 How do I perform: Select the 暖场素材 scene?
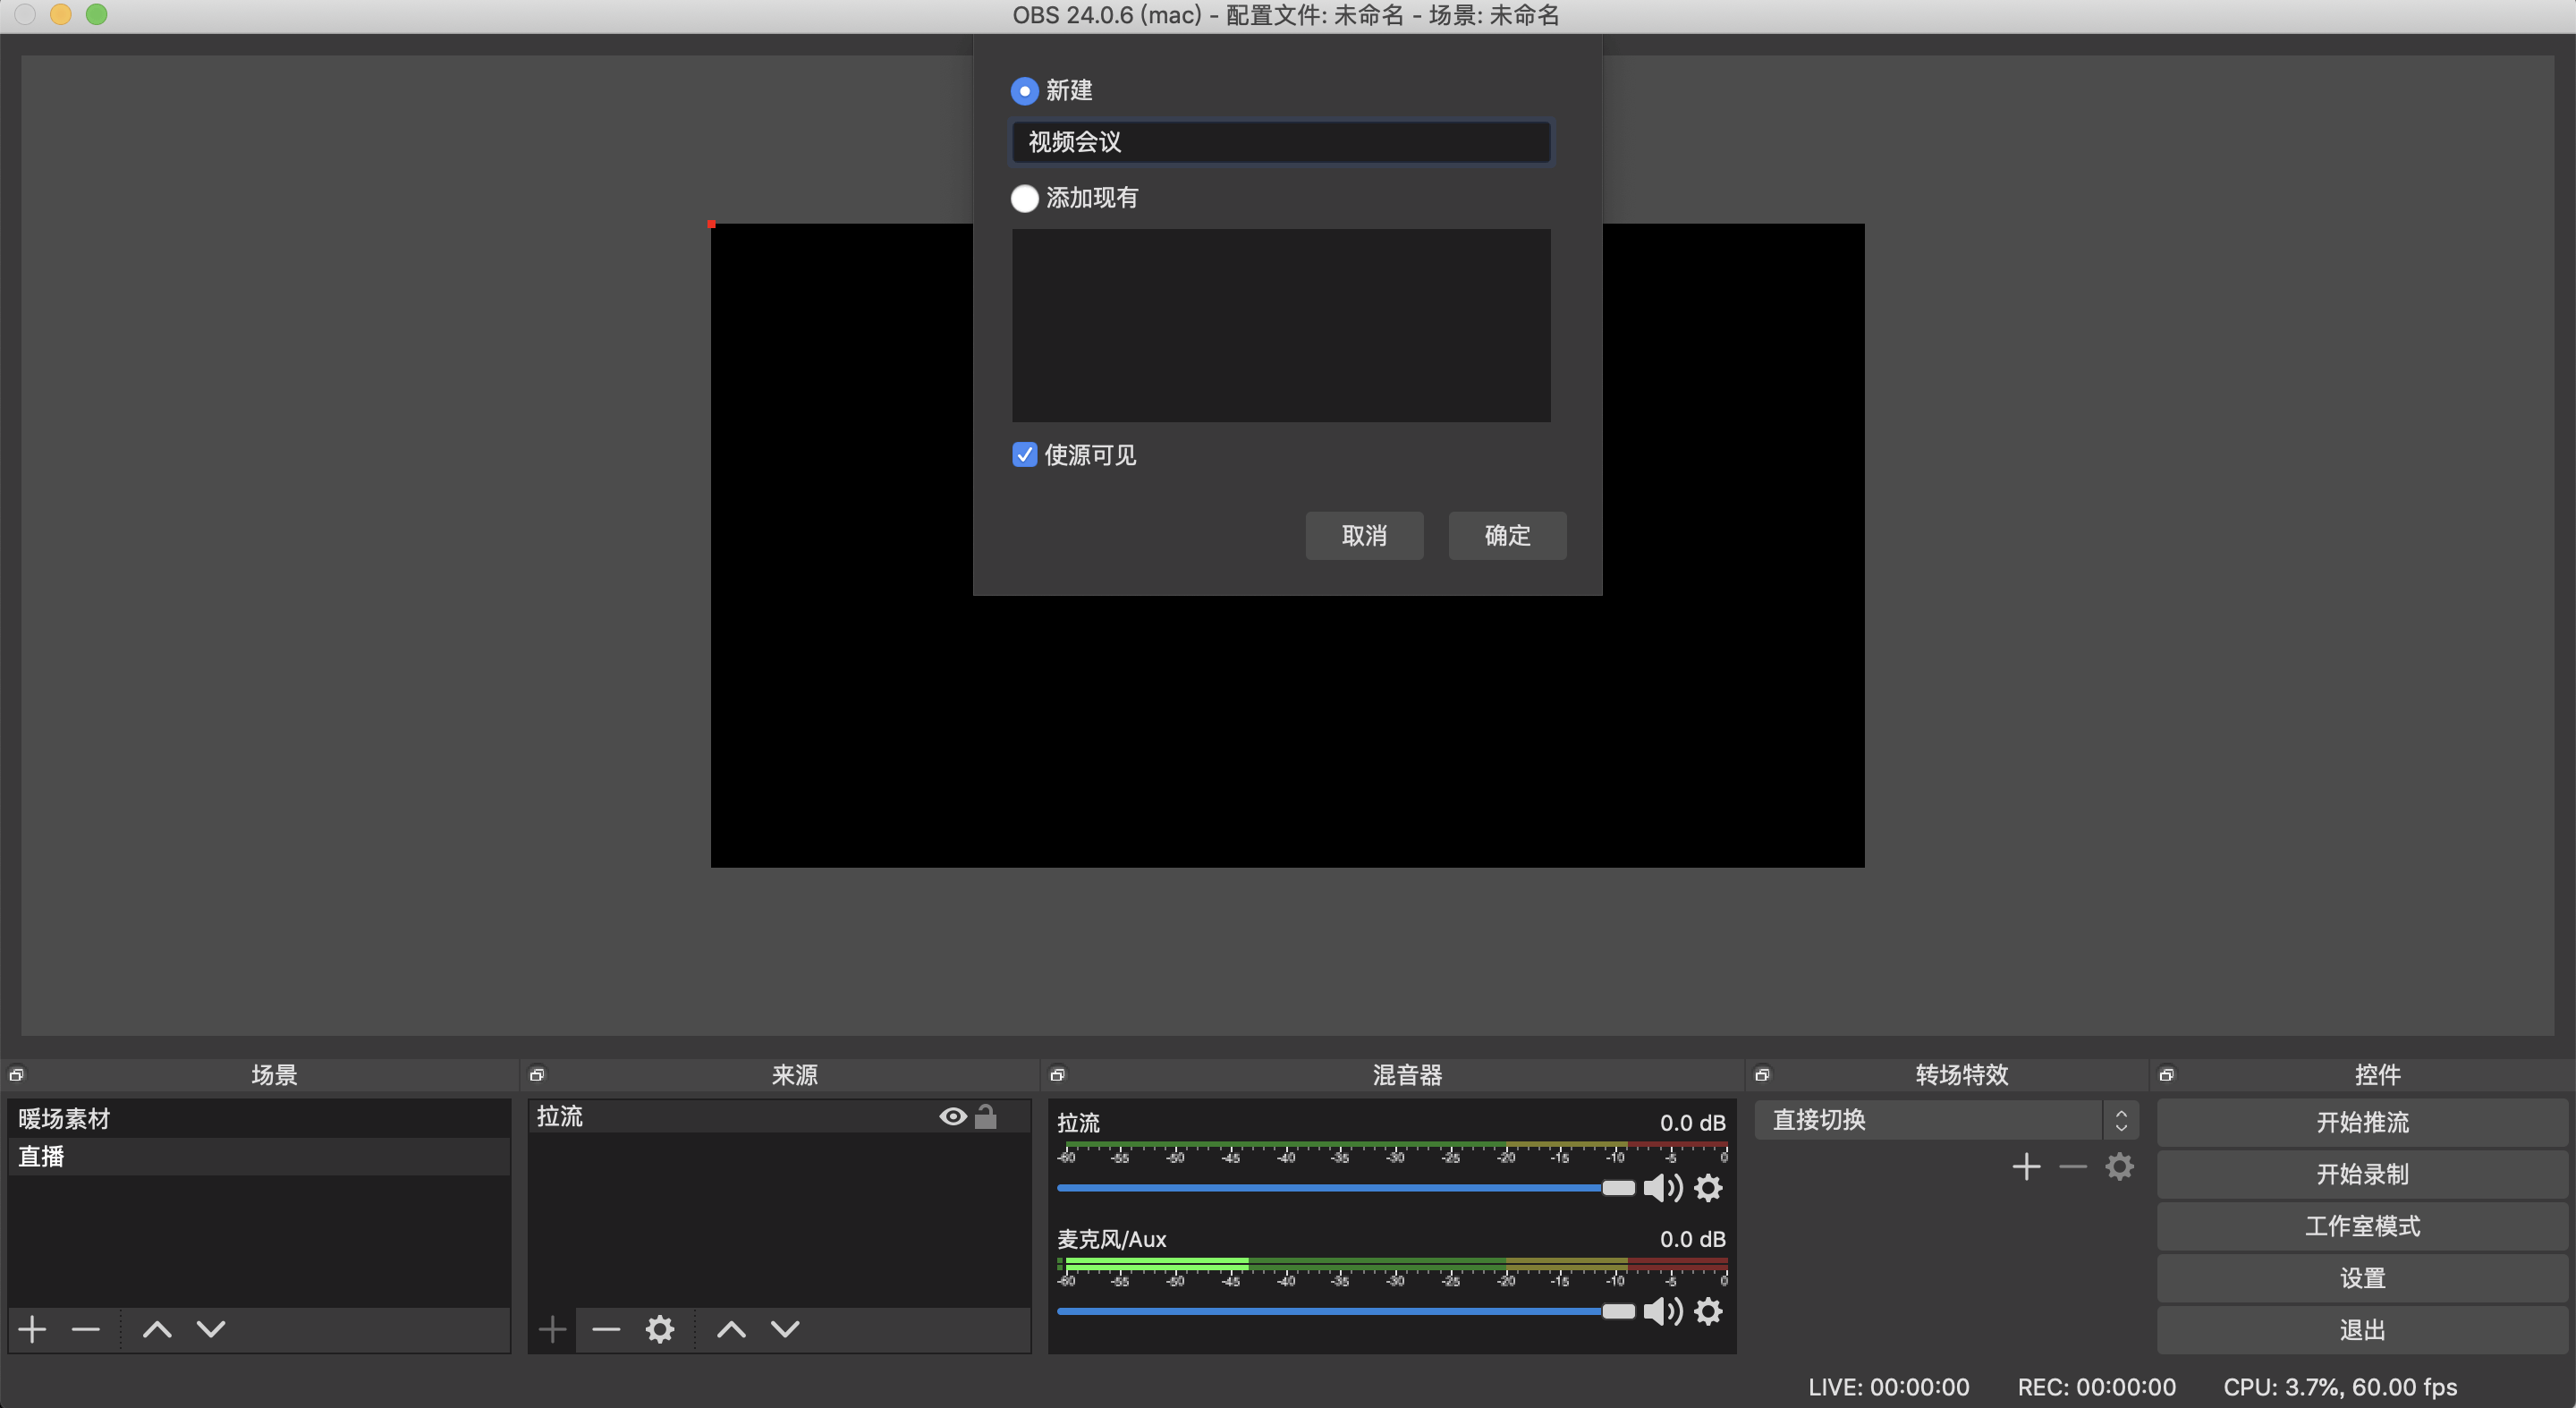(x=64, y=1119)
